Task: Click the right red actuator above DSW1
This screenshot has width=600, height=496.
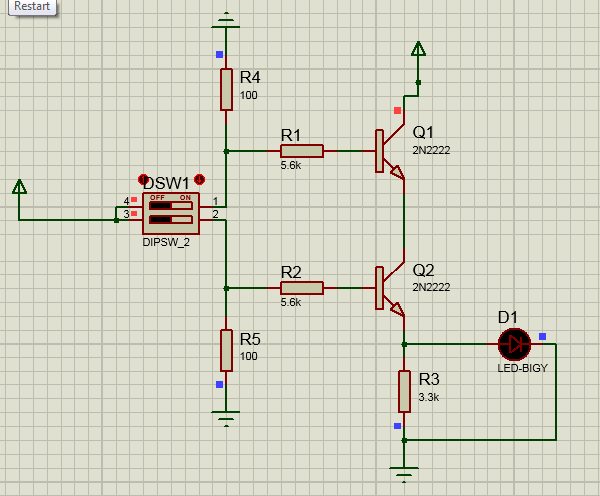Action: tap(199, 179)
